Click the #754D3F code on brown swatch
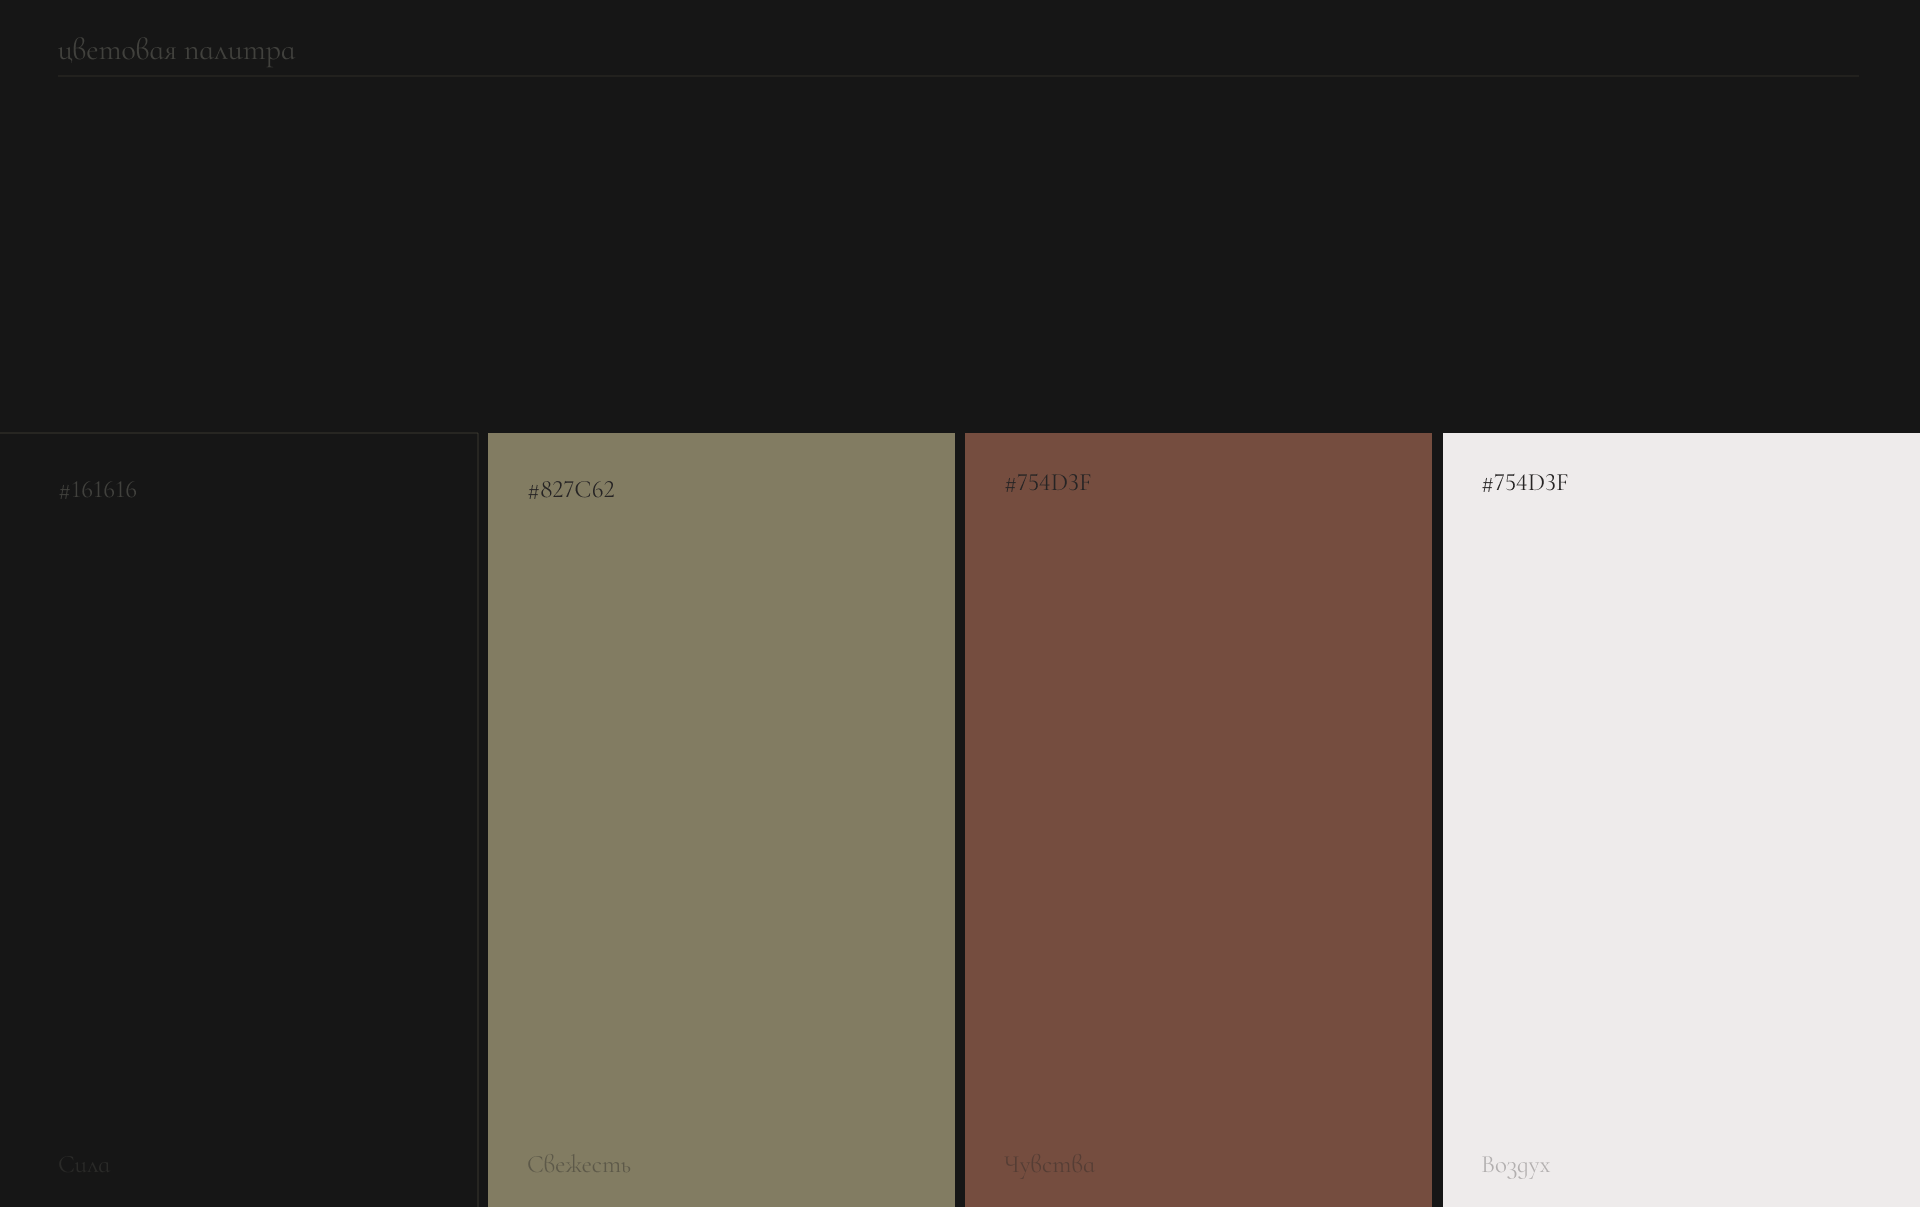The width and height of the screenshot is (1920, 1207). 1048,483
